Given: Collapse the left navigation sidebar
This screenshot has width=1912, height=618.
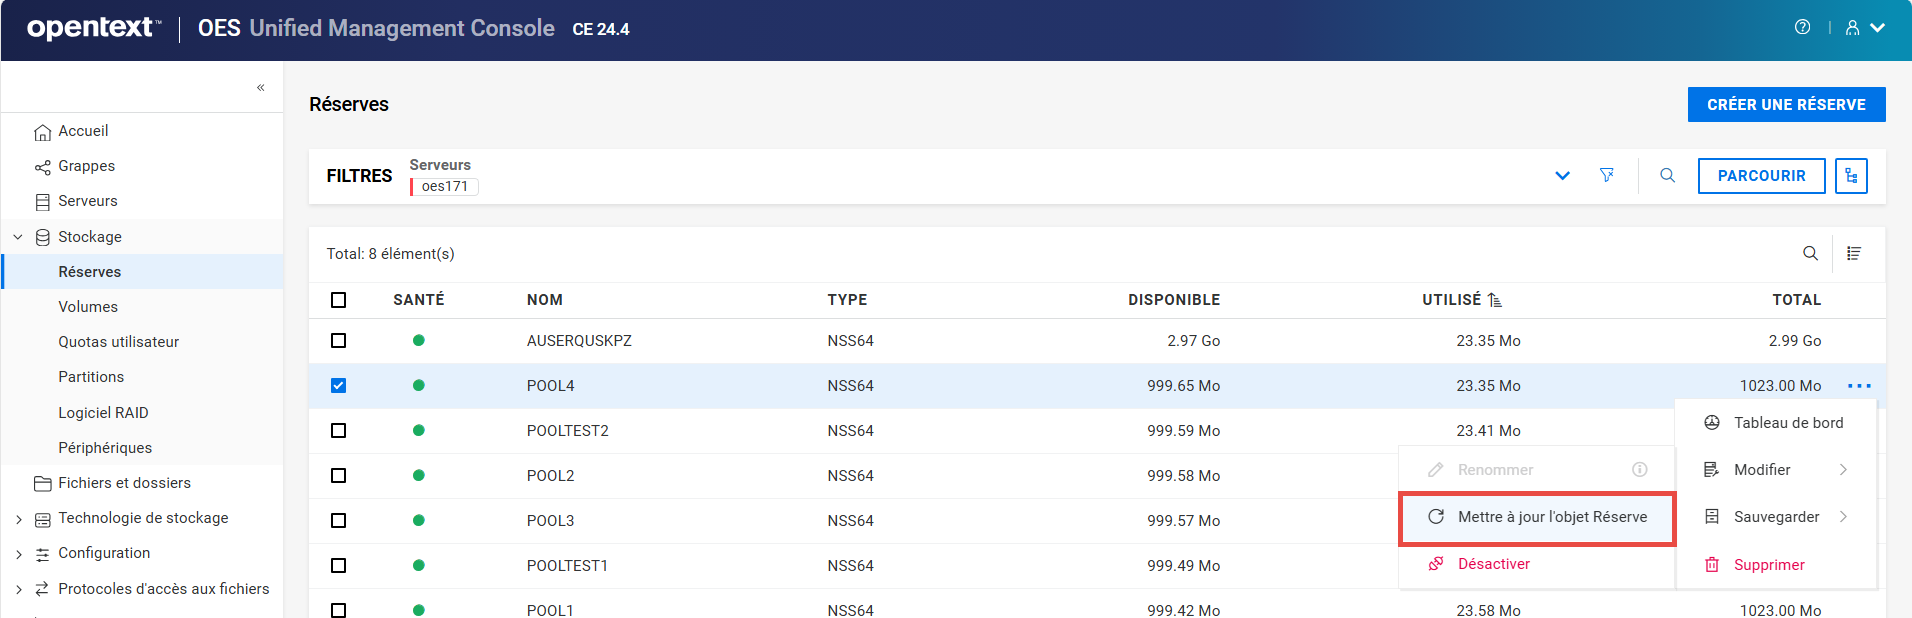Looking at the screenshot, I should pyautogui.click(x=260, y=88).
